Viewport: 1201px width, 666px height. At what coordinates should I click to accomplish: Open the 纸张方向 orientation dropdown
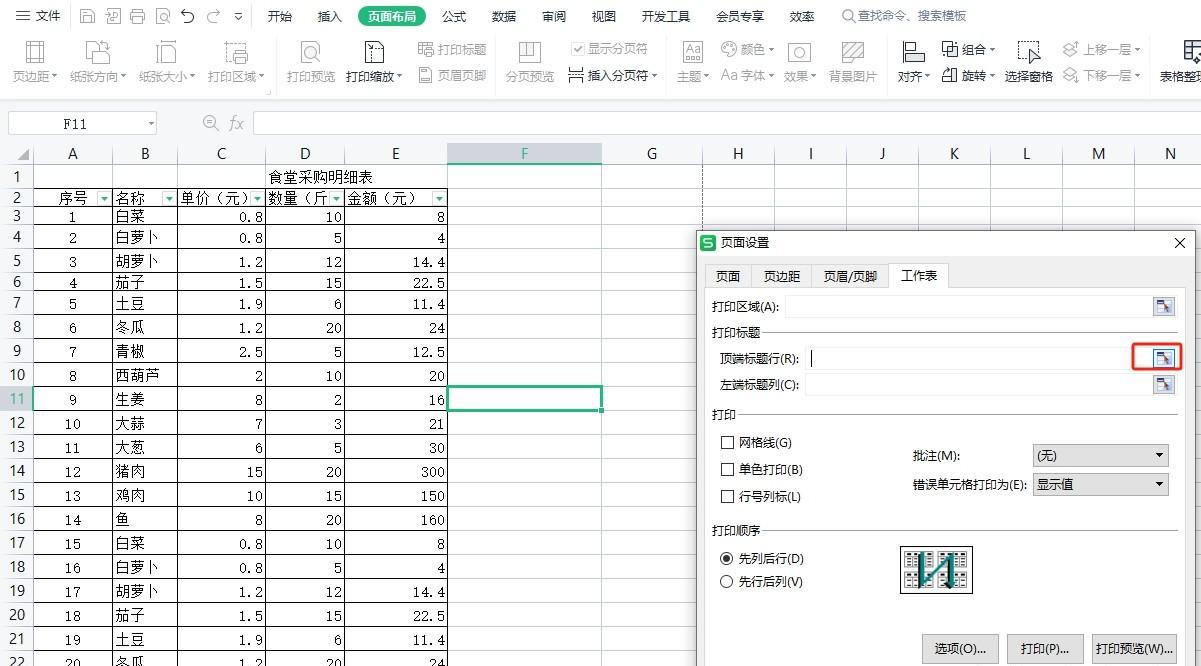pos(98,62)
